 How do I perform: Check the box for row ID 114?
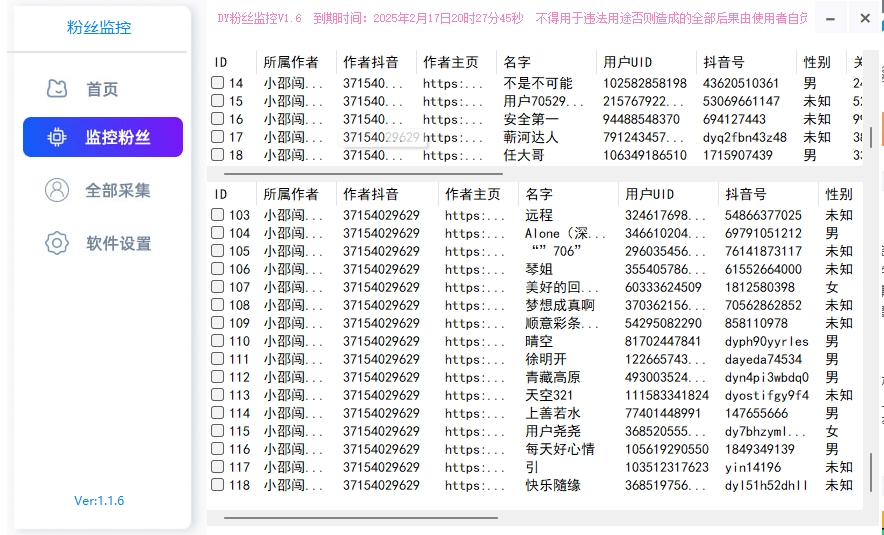point(218,413)
